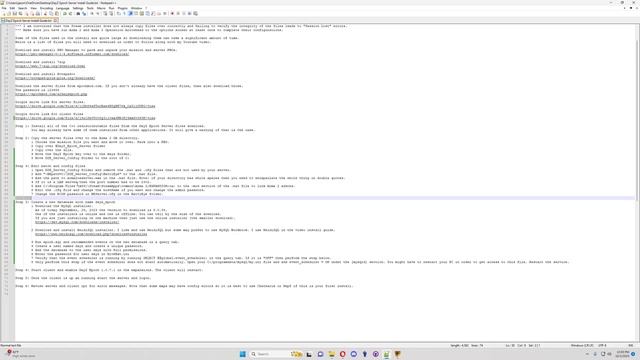Click the Playback macro icon
640x360 pixels.
[x=184, y=13]
